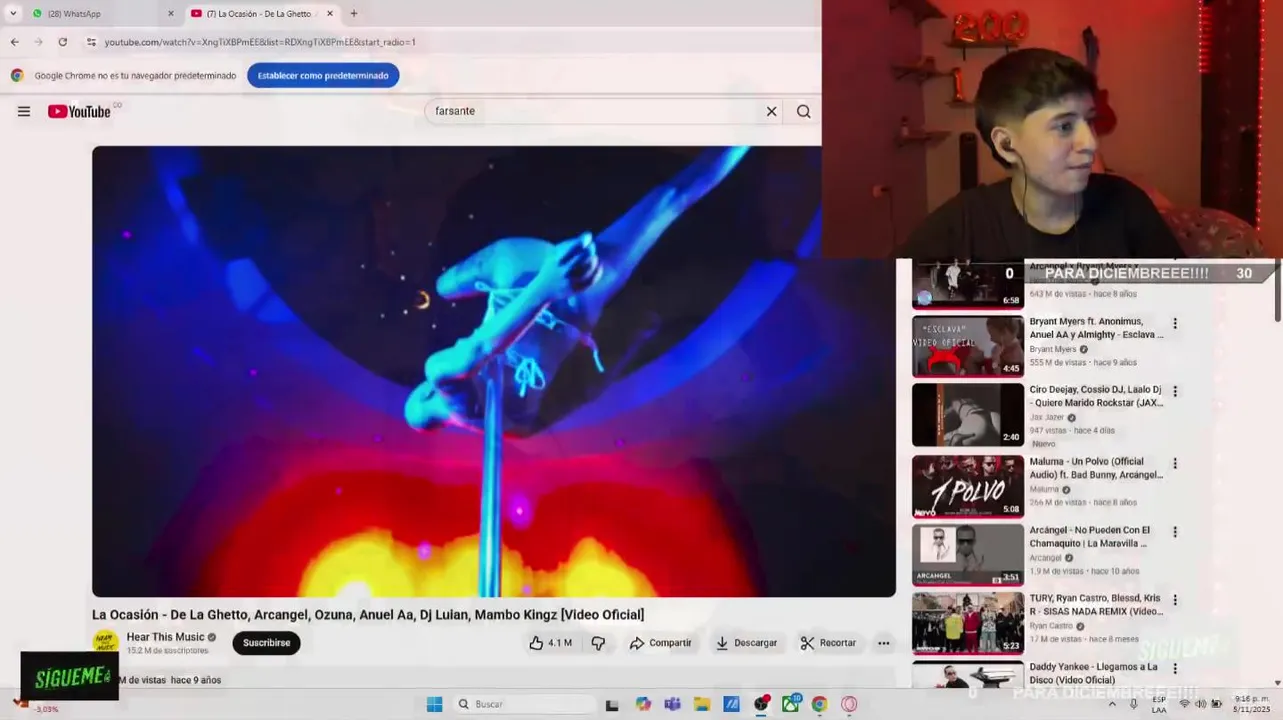Open Arcangel channel name under Chamaquito video

tap(1045, 558)
